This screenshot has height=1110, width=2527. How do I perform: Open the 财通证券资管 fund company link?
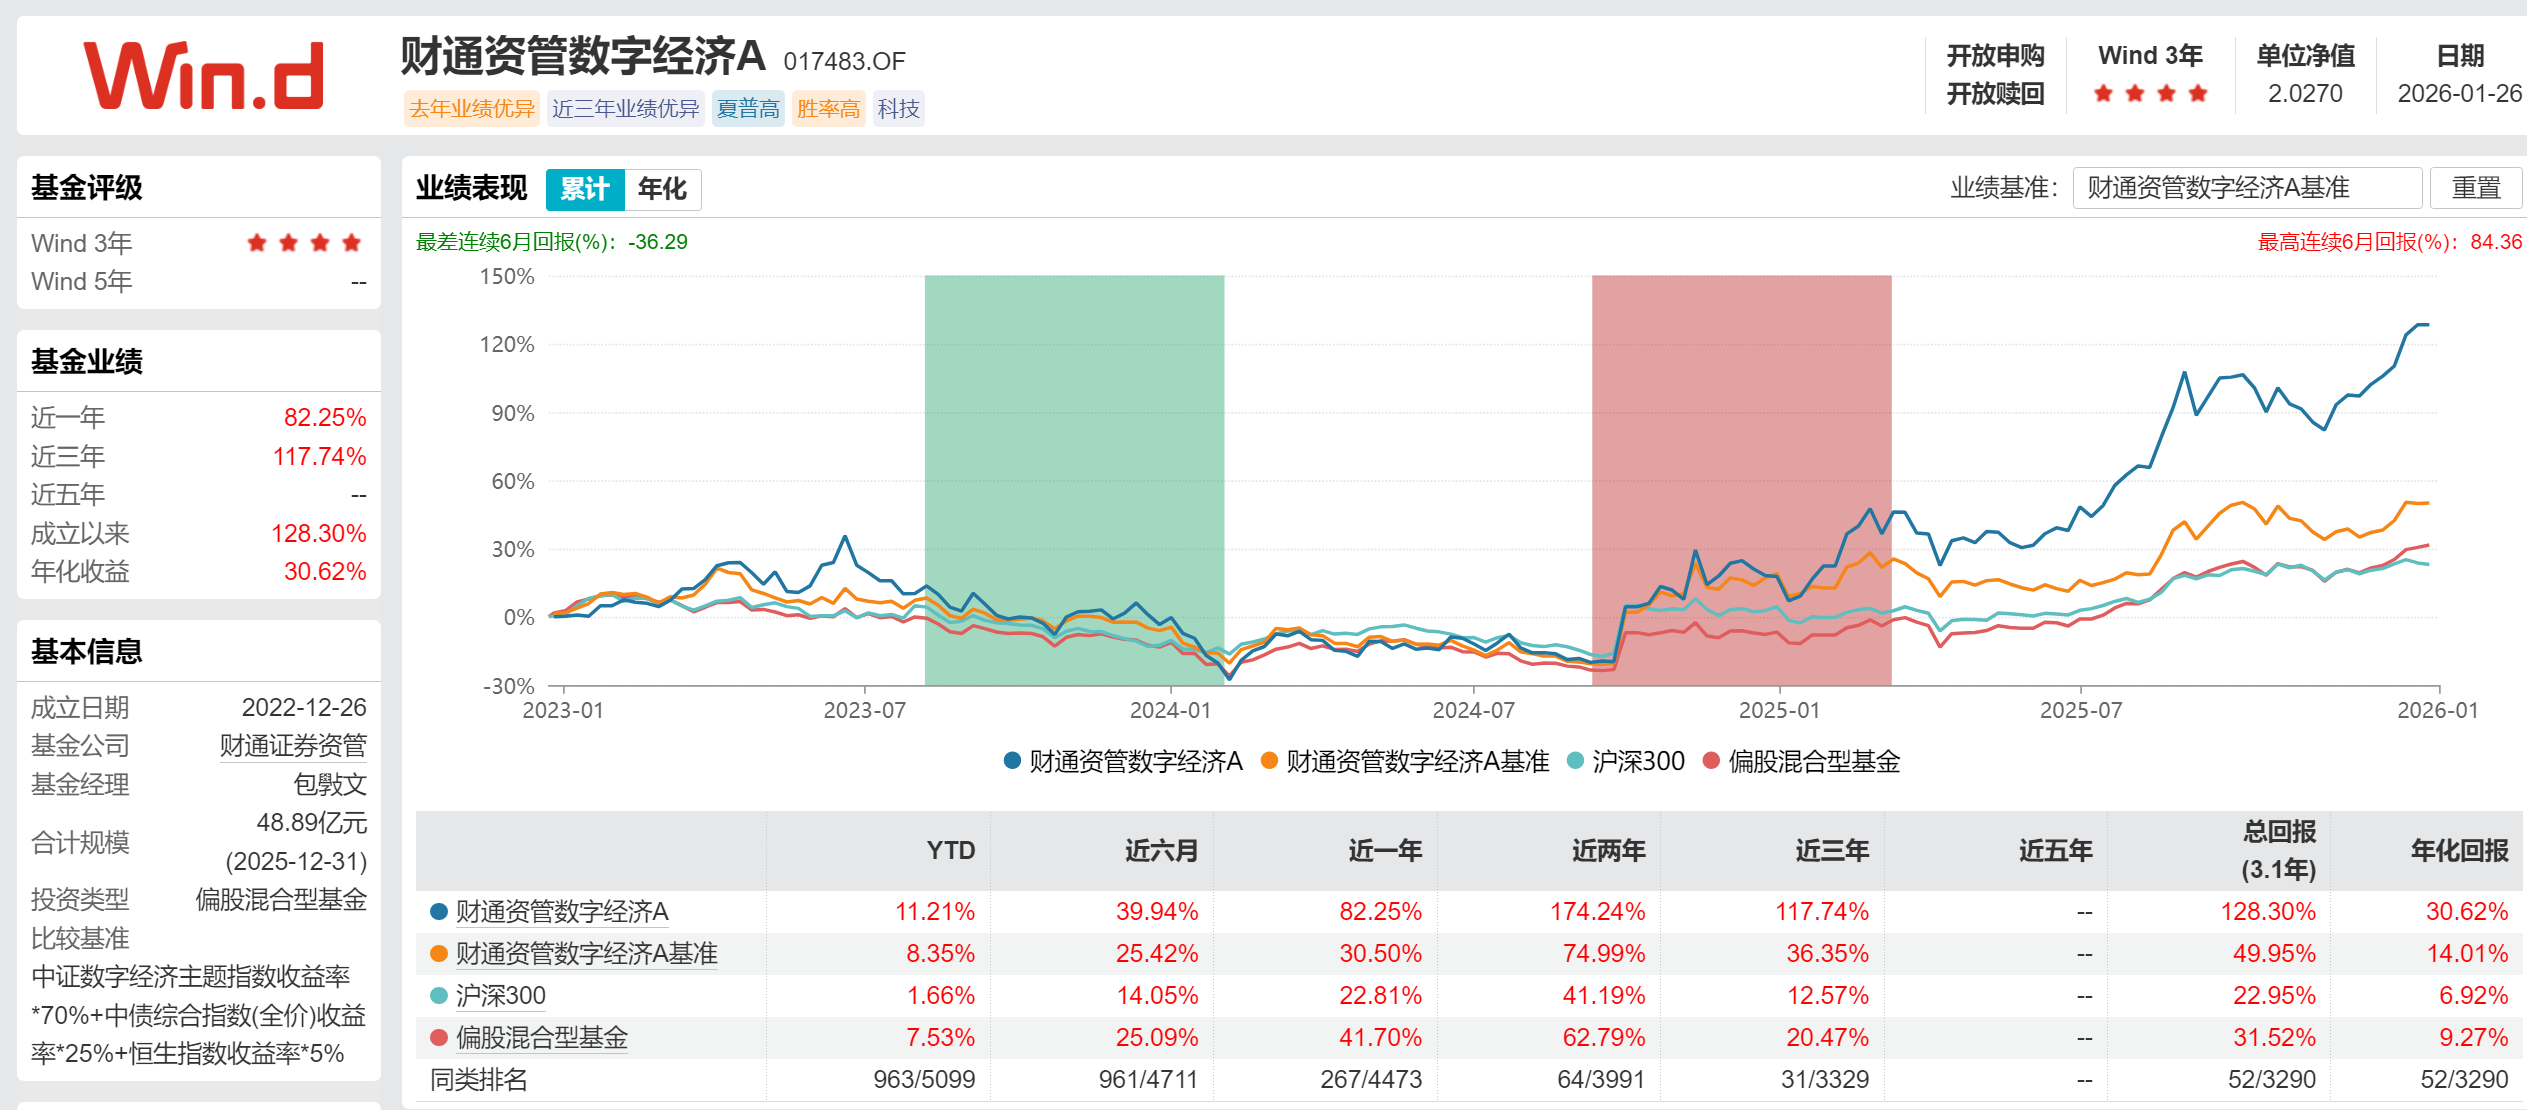click(x=293, y=746)
